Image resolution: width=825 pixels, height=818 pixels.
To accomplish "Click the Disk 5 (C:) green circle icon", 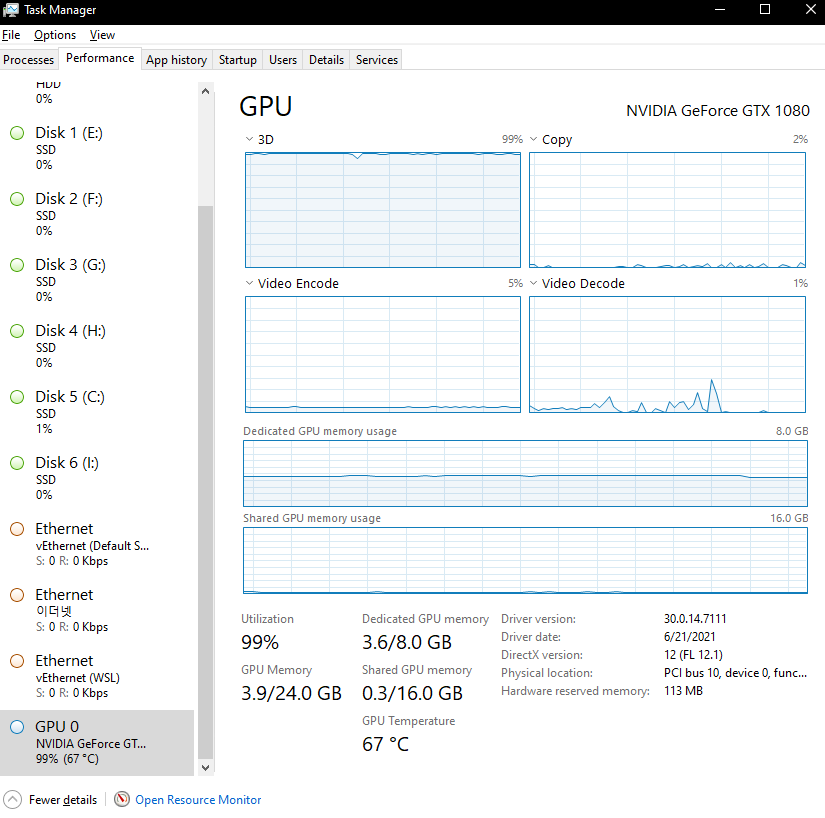I will click(x=17, y=397).
